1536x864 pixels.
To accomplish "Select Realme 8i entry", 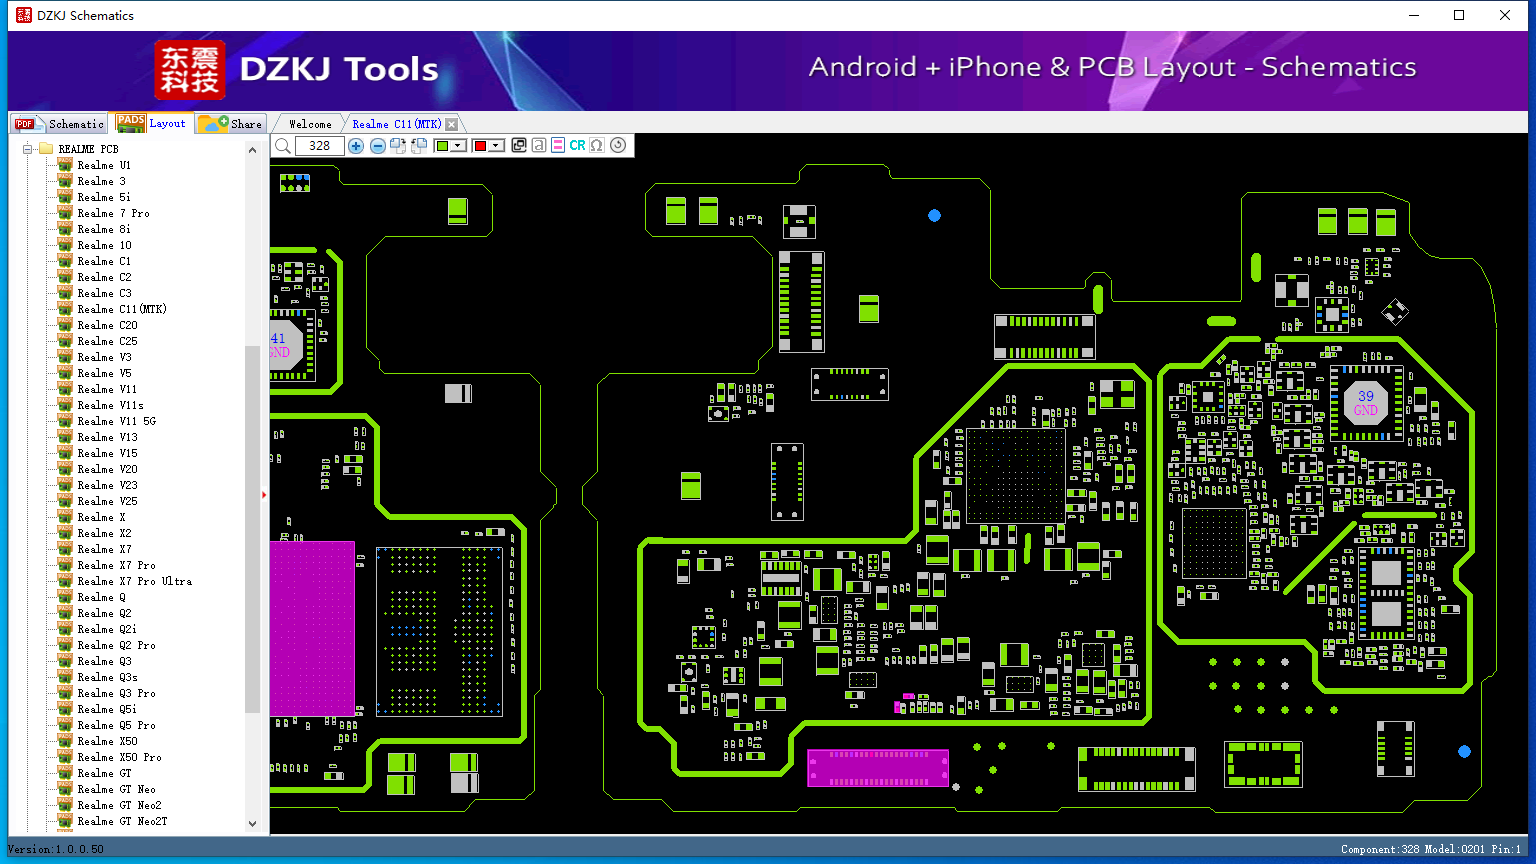I will pyautogui.click(x=104, y=229).
